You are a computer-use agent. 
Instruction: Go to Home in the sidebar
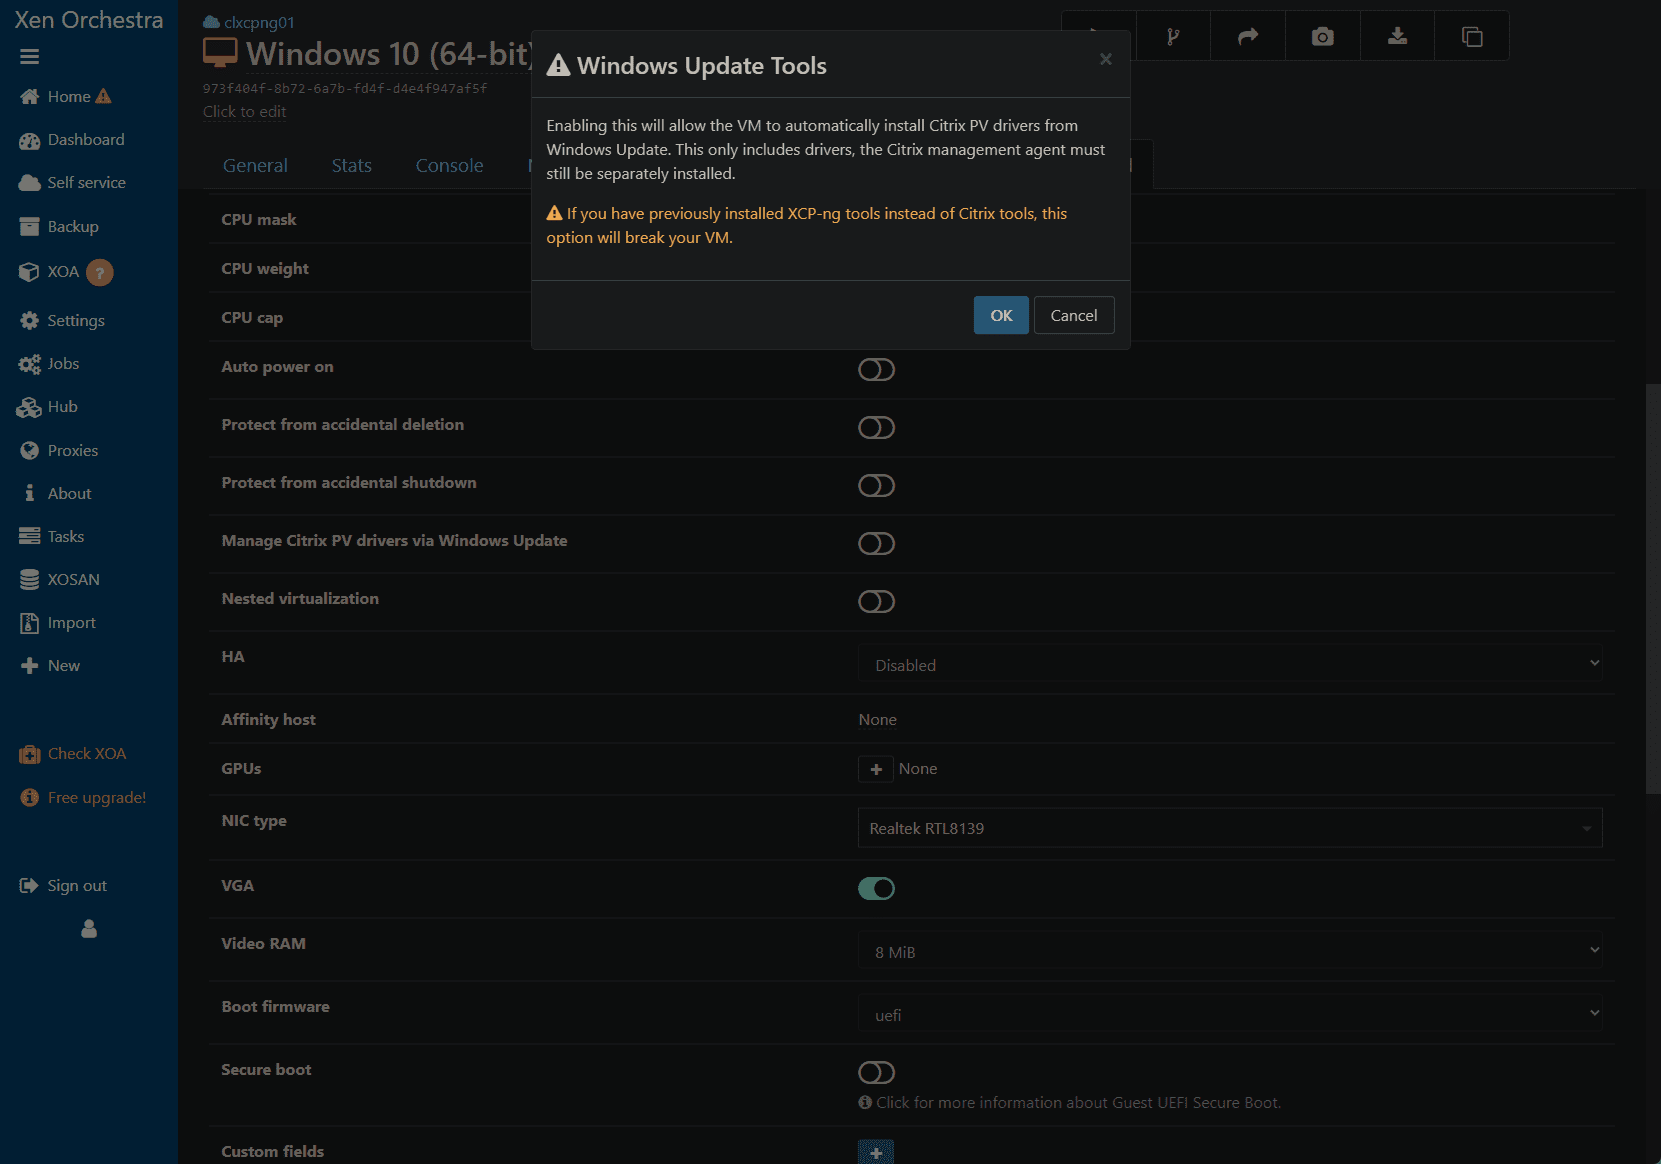[69, 97]
